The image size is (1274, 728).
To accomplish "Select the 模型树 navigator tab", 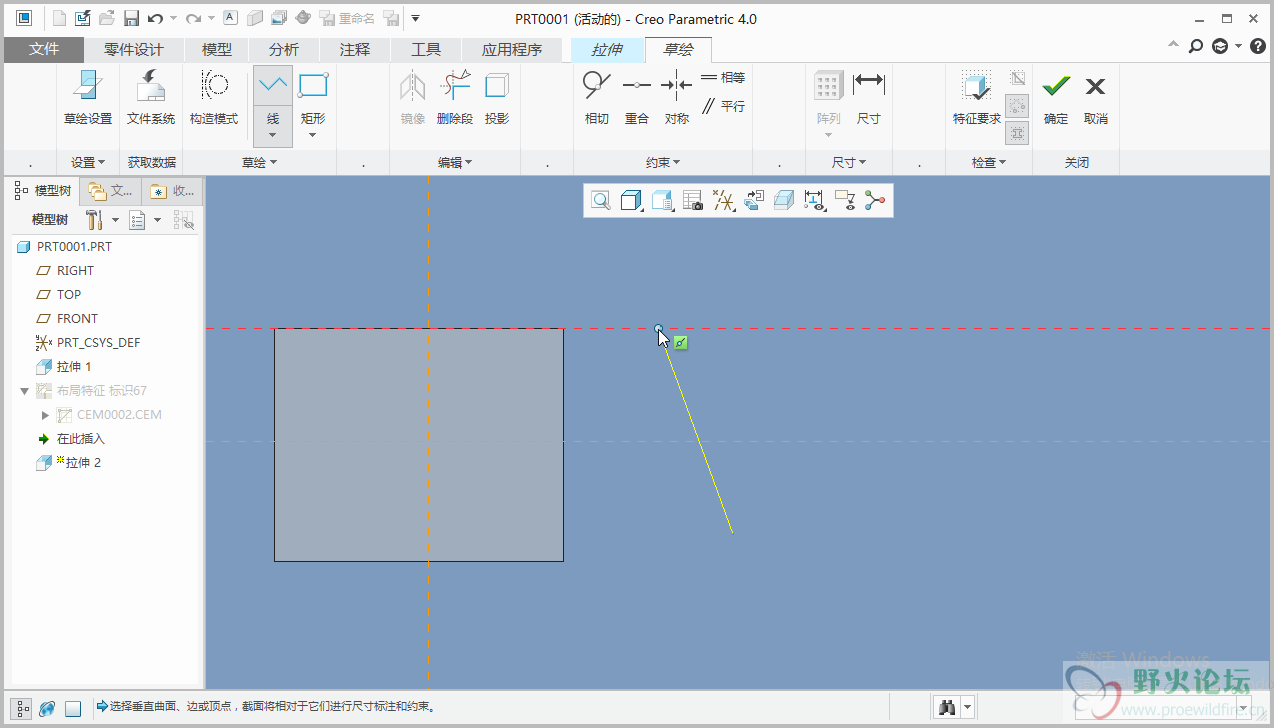I will click(x=44, y=190).
